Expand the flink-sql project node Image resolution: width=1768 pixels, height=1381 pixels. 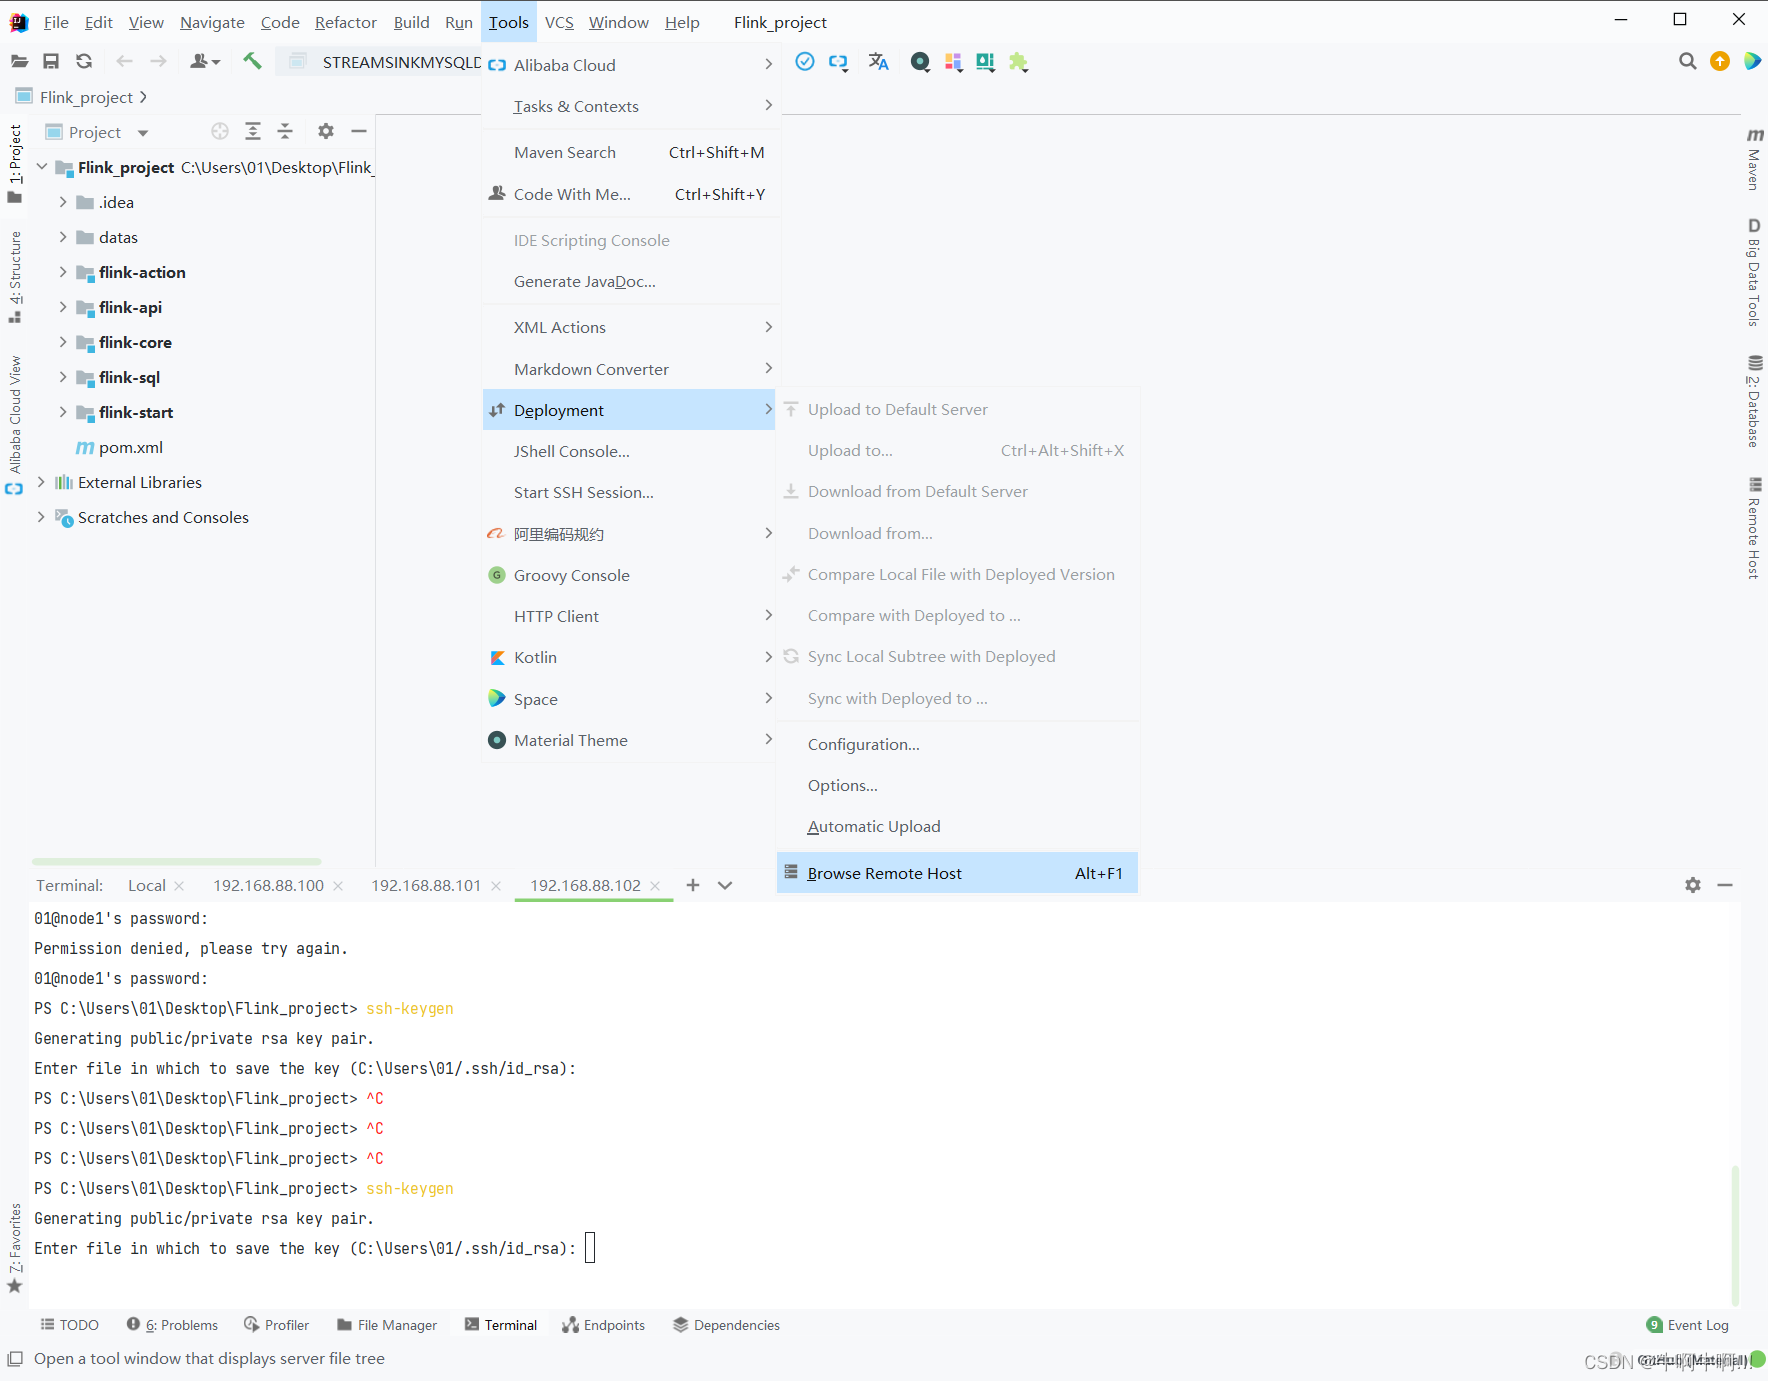tap(62, 377)
